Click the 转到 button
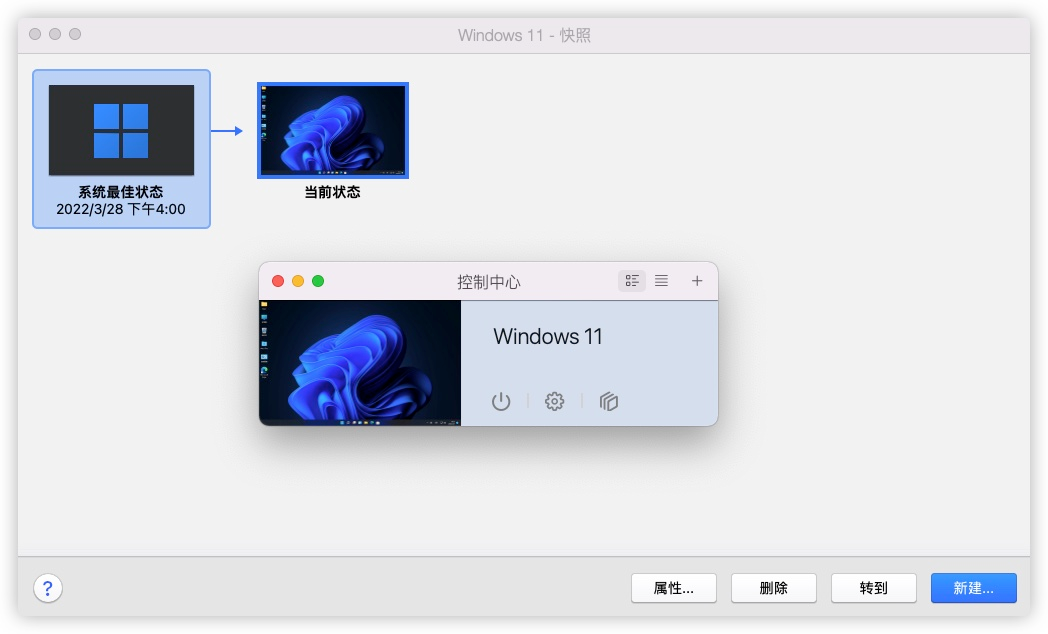Screen dimensions: 1048x634 point(874,588)
